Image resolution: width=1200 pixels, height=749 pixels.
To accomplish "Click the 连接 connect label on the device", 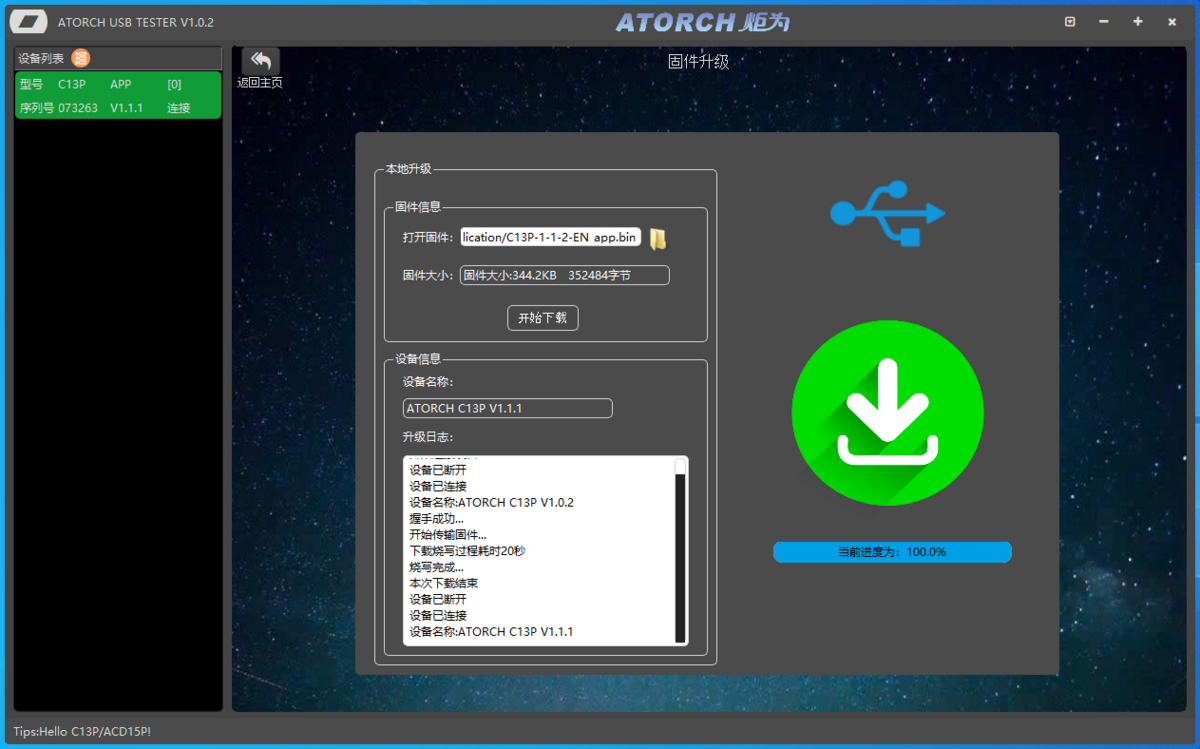I will click(177, 108).
